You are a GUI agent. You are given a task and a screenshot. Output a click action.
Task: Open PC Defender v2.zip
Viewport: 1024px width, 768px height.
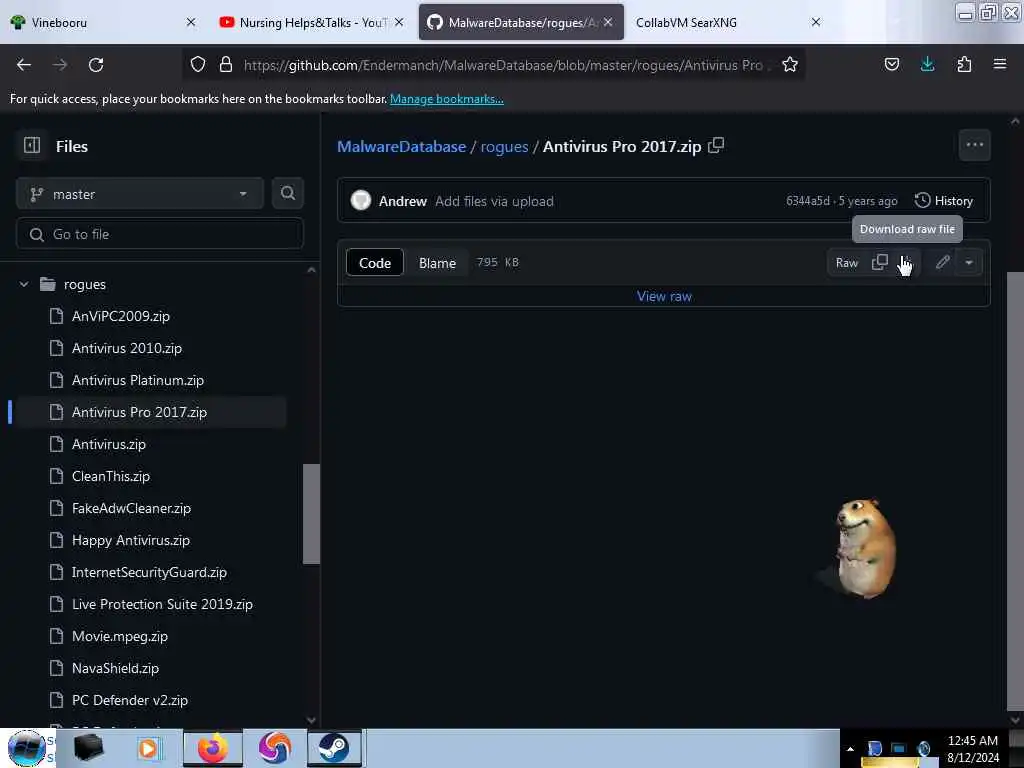[130, 700]
